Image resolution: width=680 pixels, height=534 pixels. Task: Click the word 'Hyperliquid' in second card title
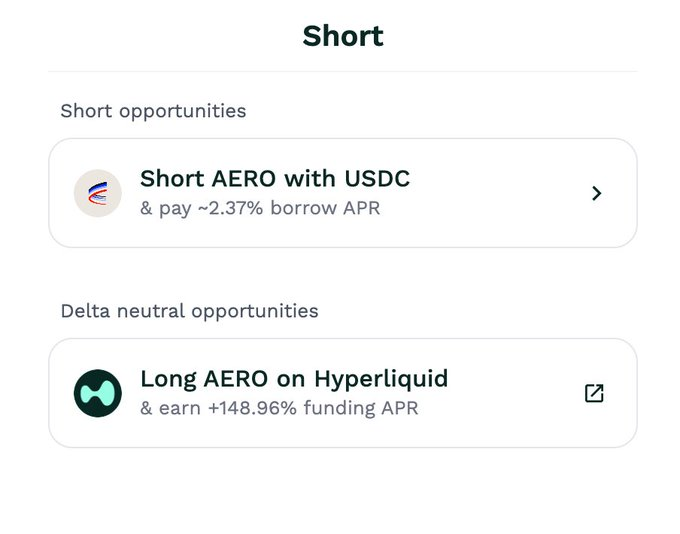click(x=381, y=379)
